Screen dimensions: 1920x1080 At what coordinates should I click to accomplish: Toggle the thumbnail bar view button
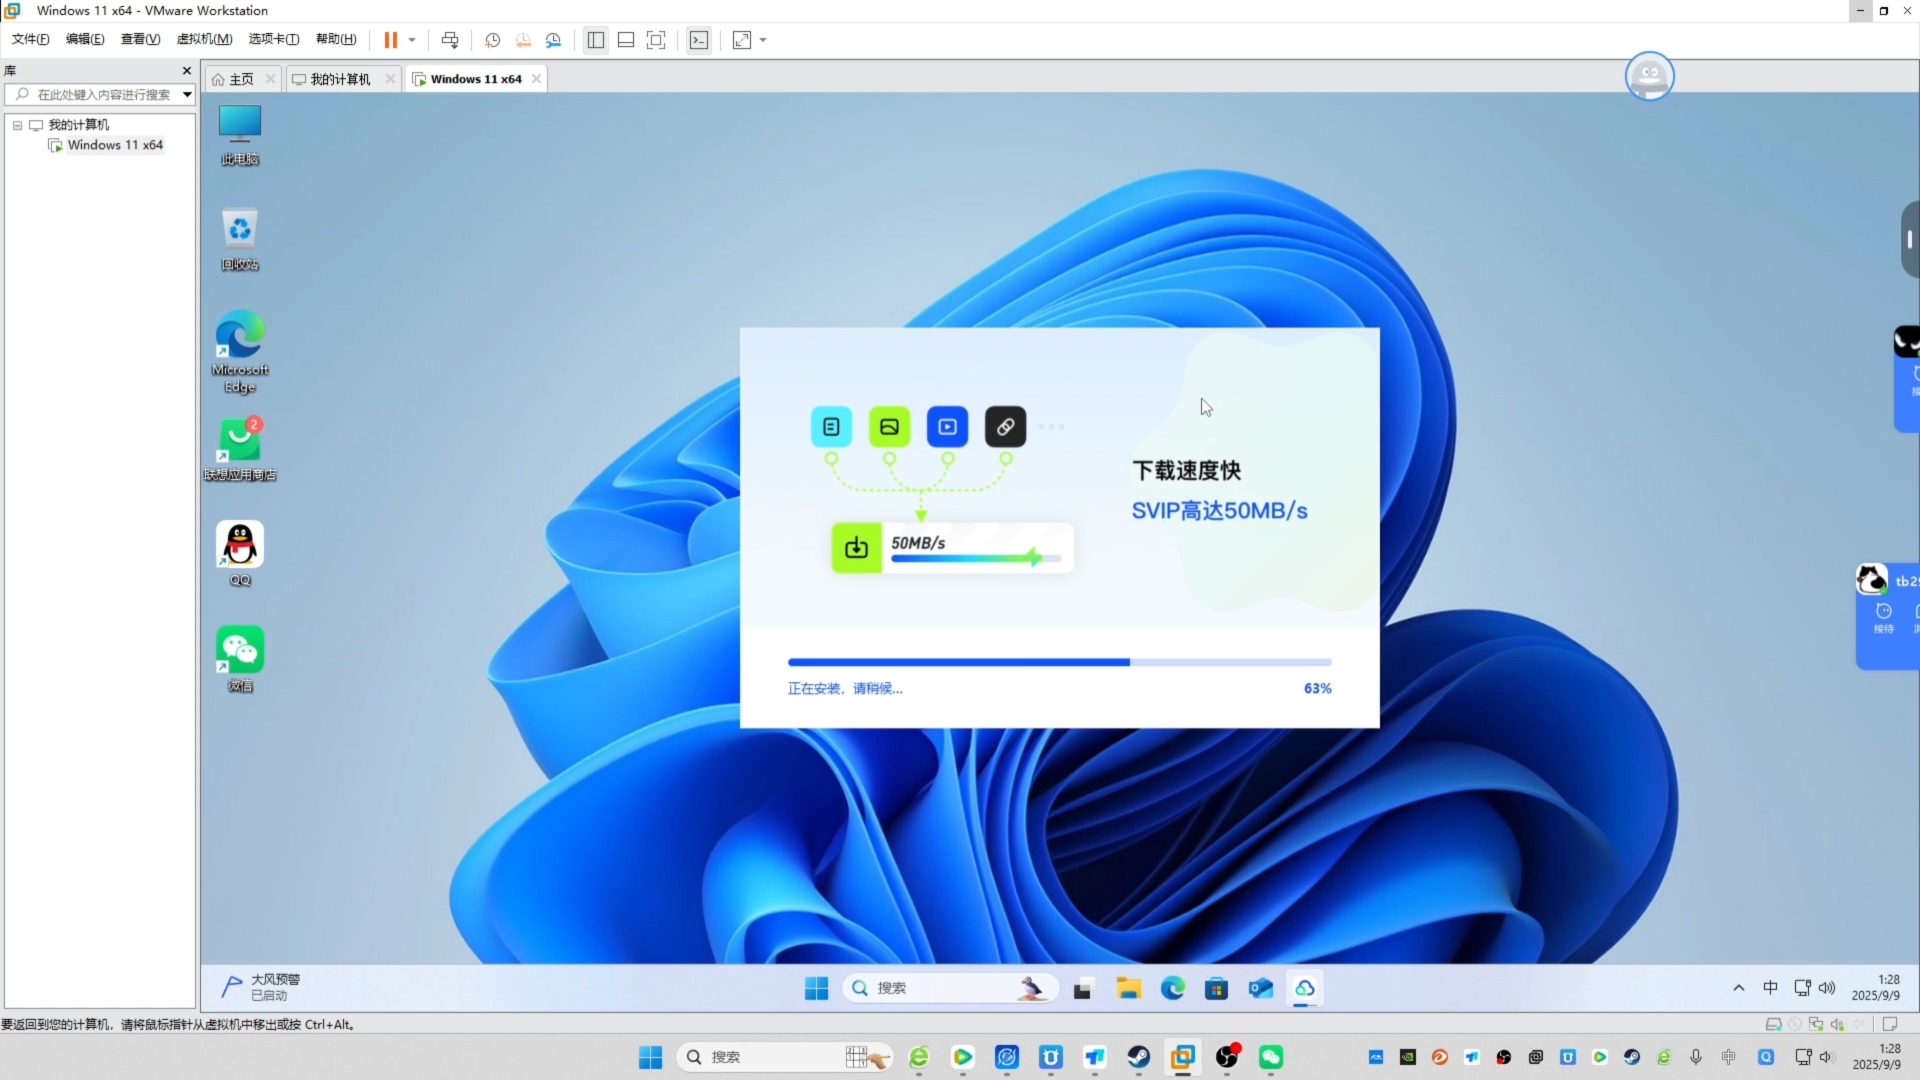(626, 40)
